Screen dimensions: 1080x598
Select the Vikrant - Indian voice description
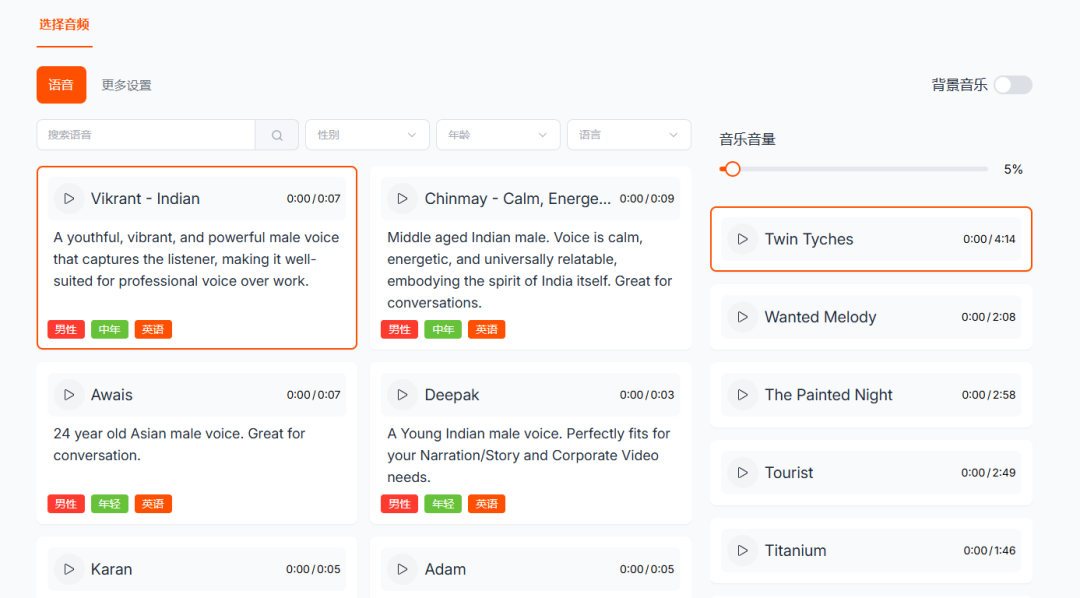196,259
